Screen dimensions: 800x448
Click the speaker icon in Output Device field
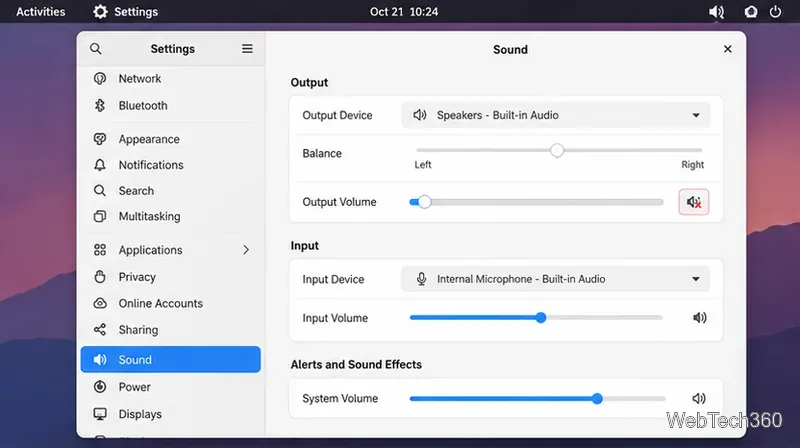(420, 115)
